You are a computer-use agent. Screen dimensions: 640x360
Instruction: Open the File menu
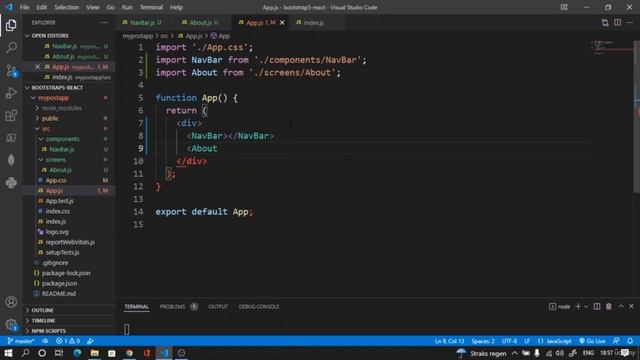(x=24, y=7)
